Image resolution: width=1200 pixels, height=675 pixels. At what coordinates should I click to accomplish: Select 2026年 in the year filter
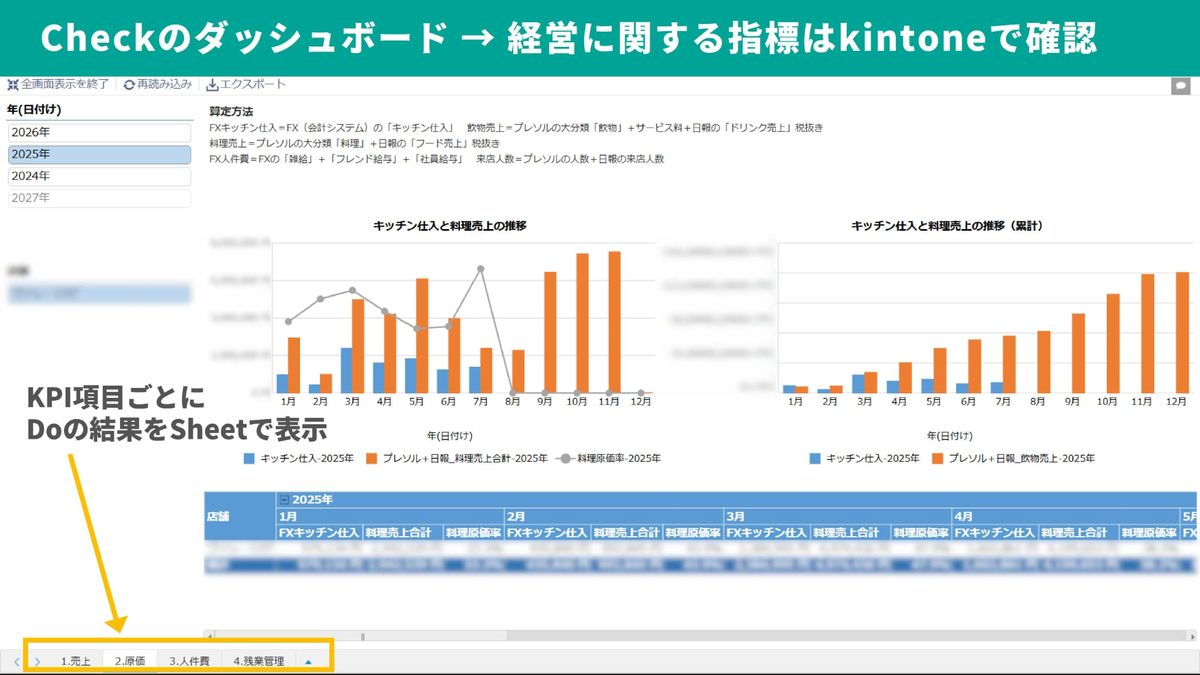coord(98,133)
